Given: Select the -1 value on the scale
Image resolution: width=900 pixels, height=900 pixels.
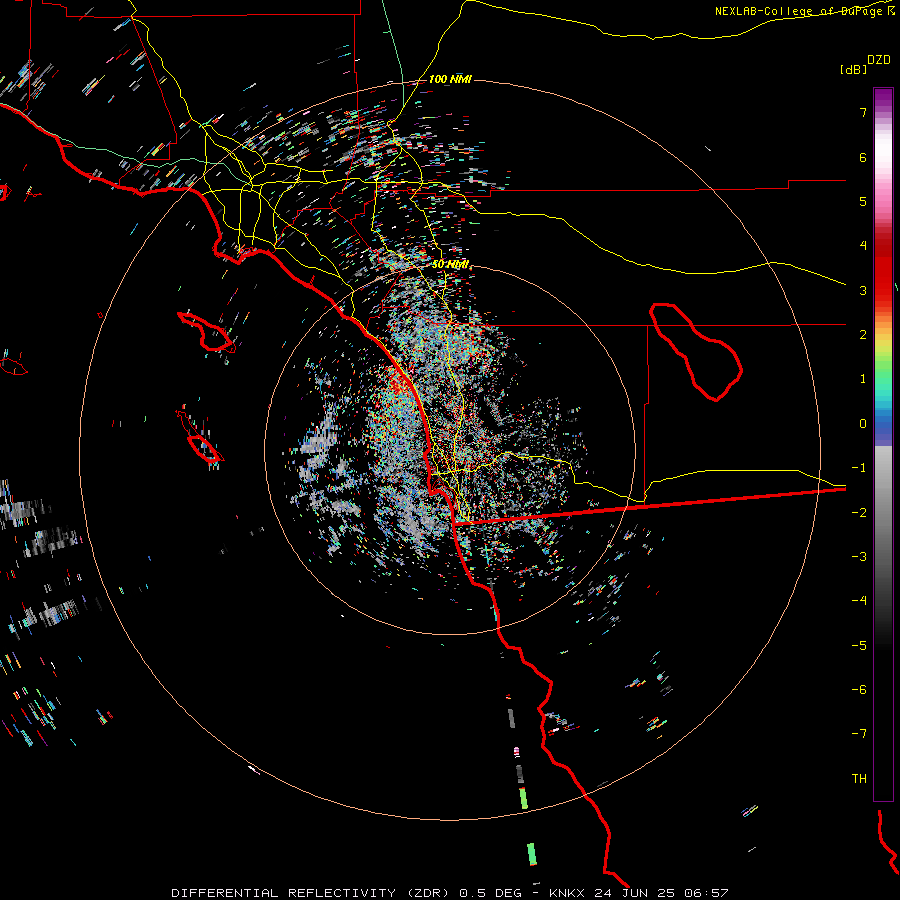Looking at the screenshot, I should pyautogui.click(x=859, y=468).
